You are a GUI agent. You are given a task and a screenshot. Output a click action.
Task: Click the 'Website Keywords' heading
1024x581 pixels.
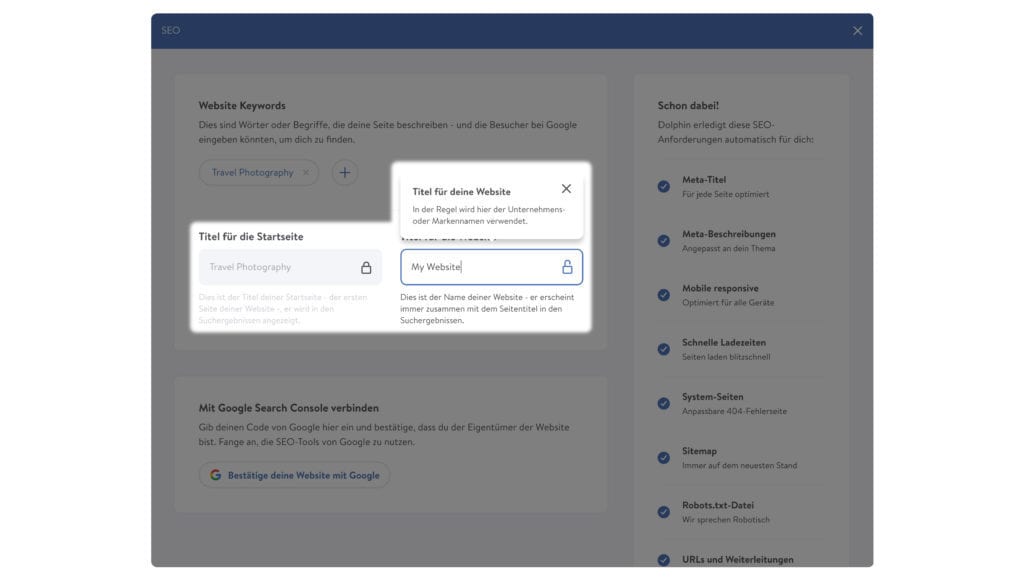(242, 105)
